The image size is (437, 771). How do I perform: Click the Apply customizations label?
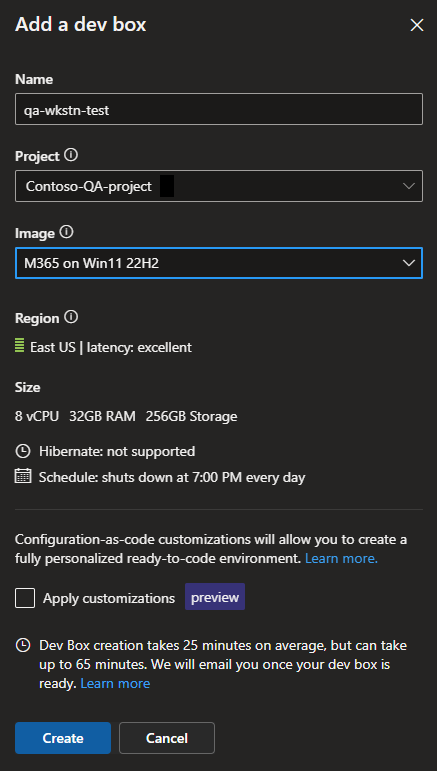tap(109, 598)
